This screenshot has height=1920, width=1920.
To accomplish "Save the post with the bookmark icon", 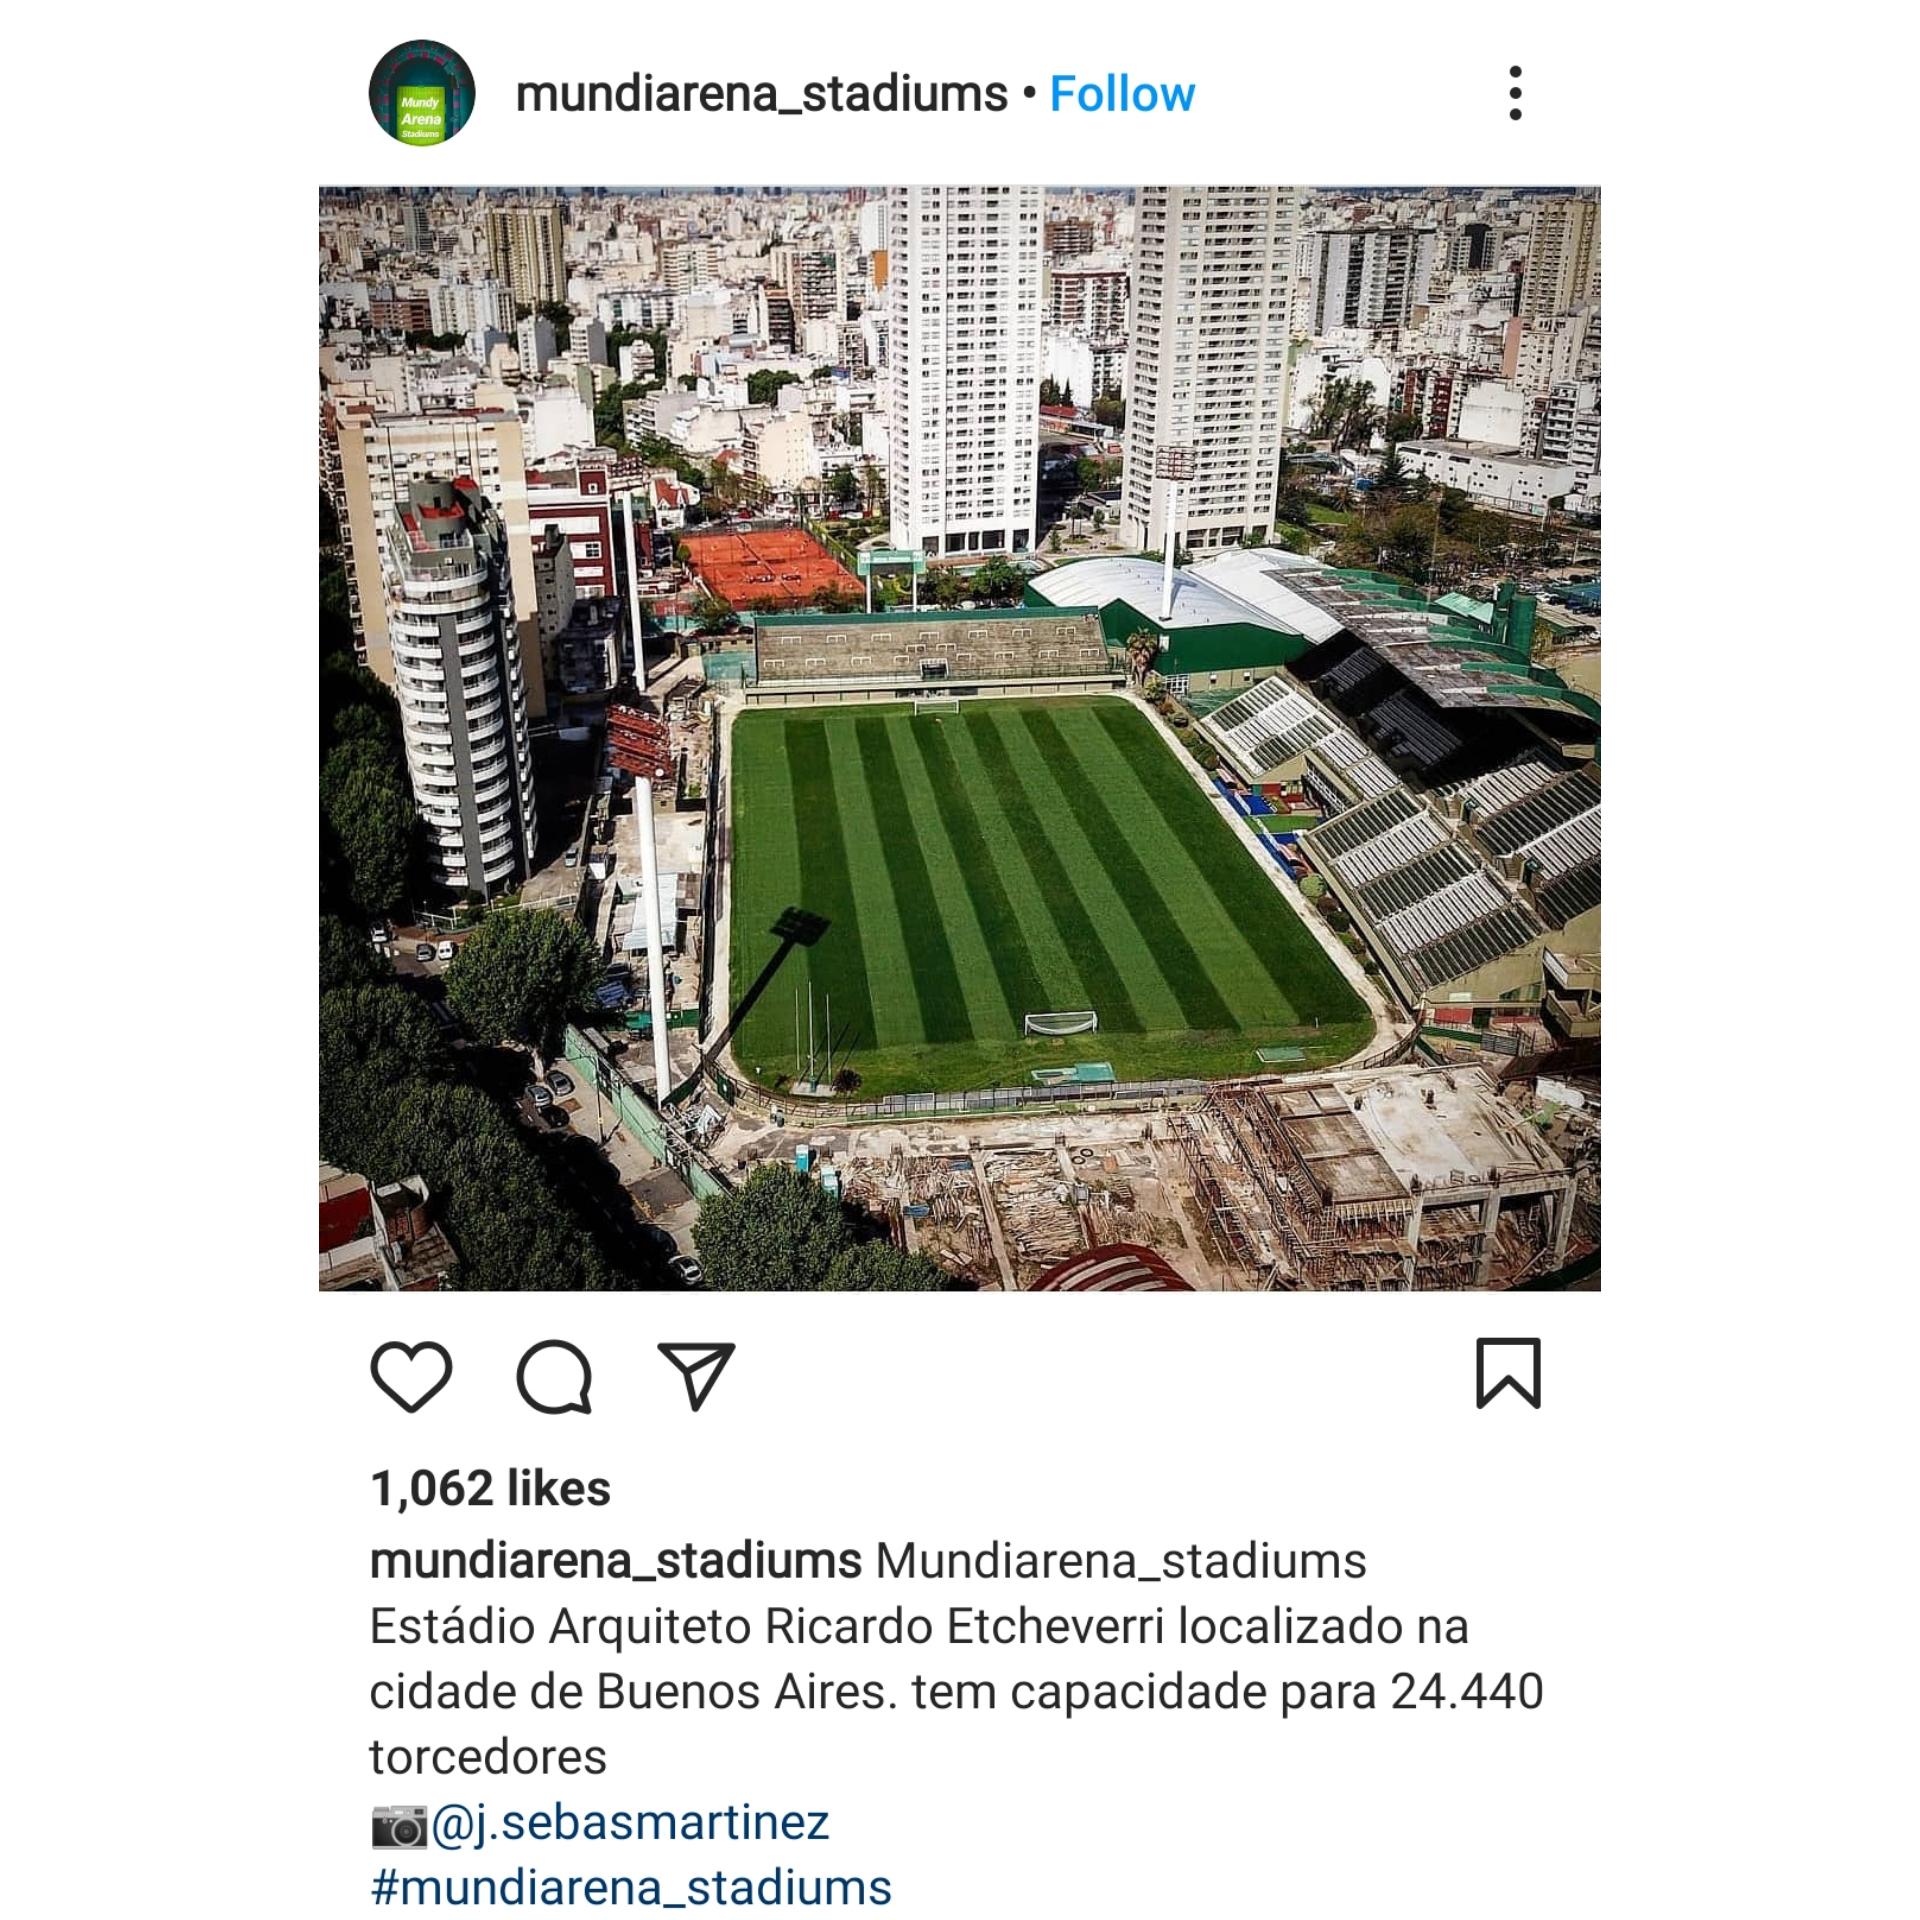I will click(1508, 1373).
